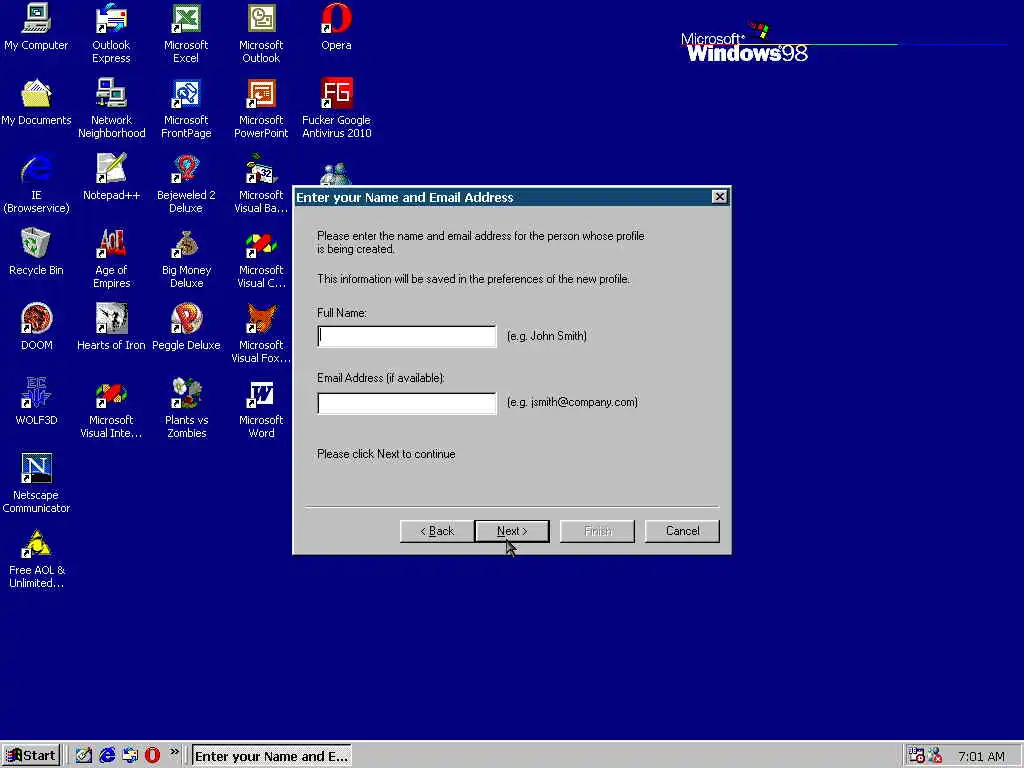Click the Email Address text field

(407, 403)
